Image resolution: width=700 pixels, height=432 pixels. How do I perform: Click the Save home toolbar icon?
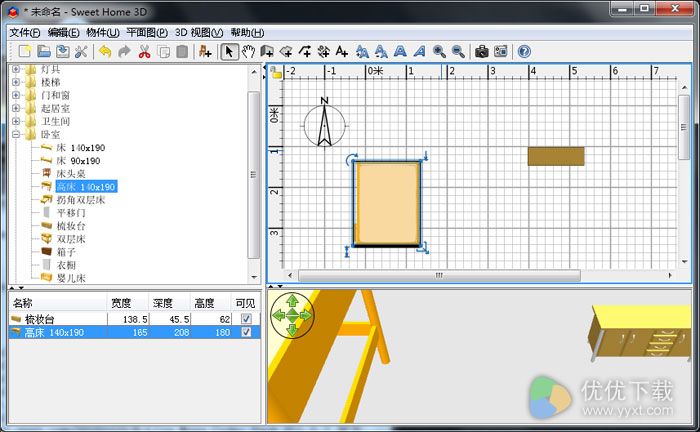[x=62, y=52]
